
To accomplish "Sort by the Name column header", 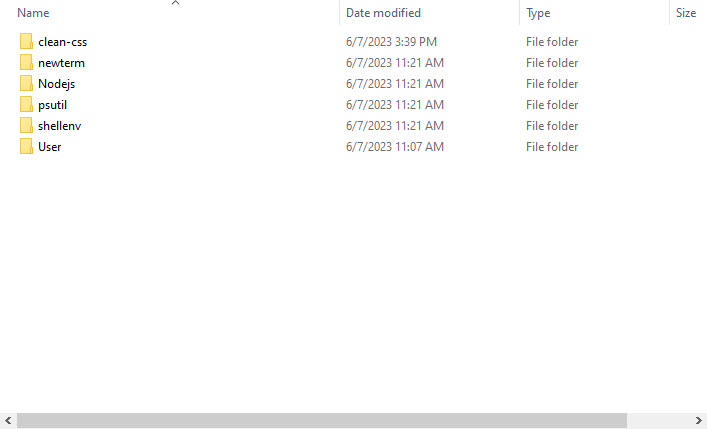I will pos(33,13).
